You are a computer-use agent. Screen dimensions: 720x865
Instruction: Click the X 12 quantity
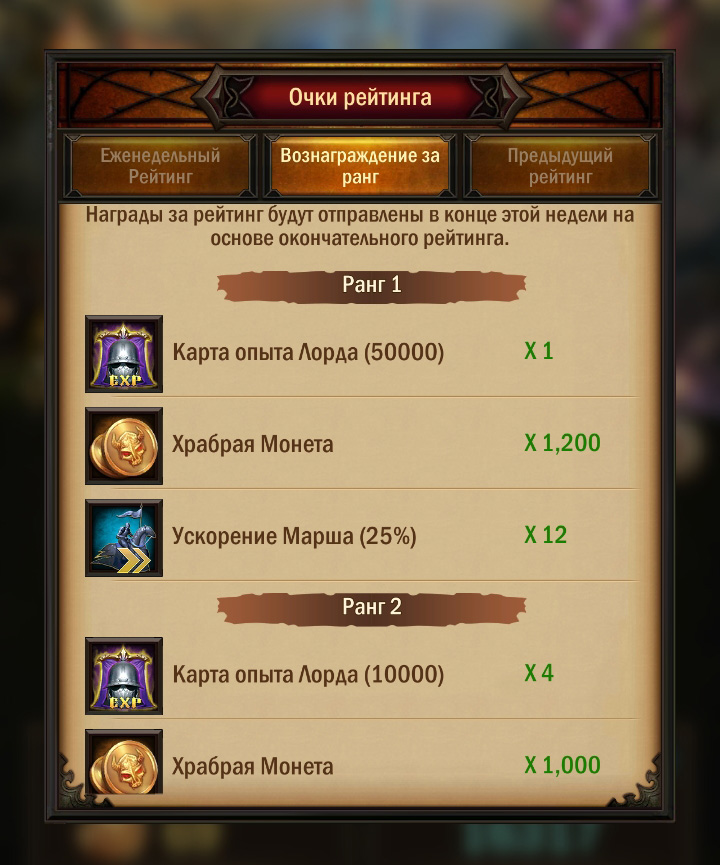(546, 535)
